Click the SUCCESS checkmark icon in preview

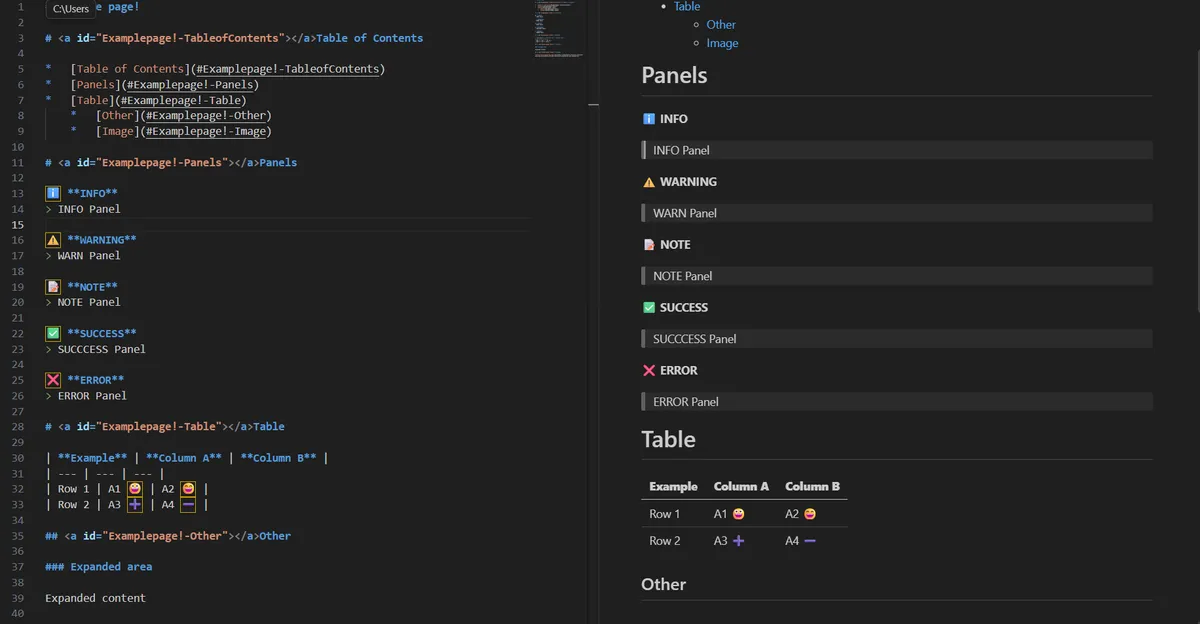click(x=648, y=308)
